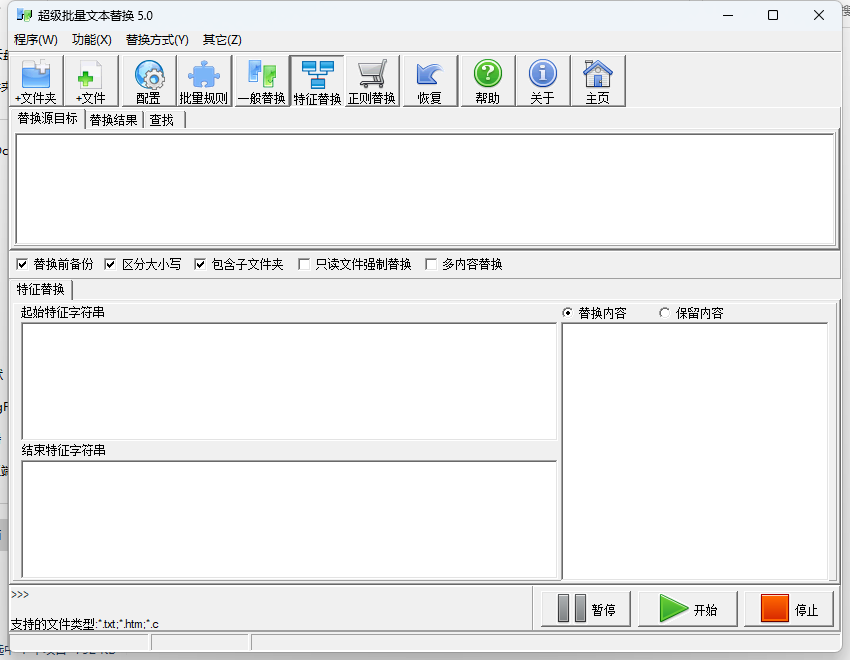The image size is (850, 660).
Task: Click the 支持的文件类型 status text
Action: click(85, 624)
